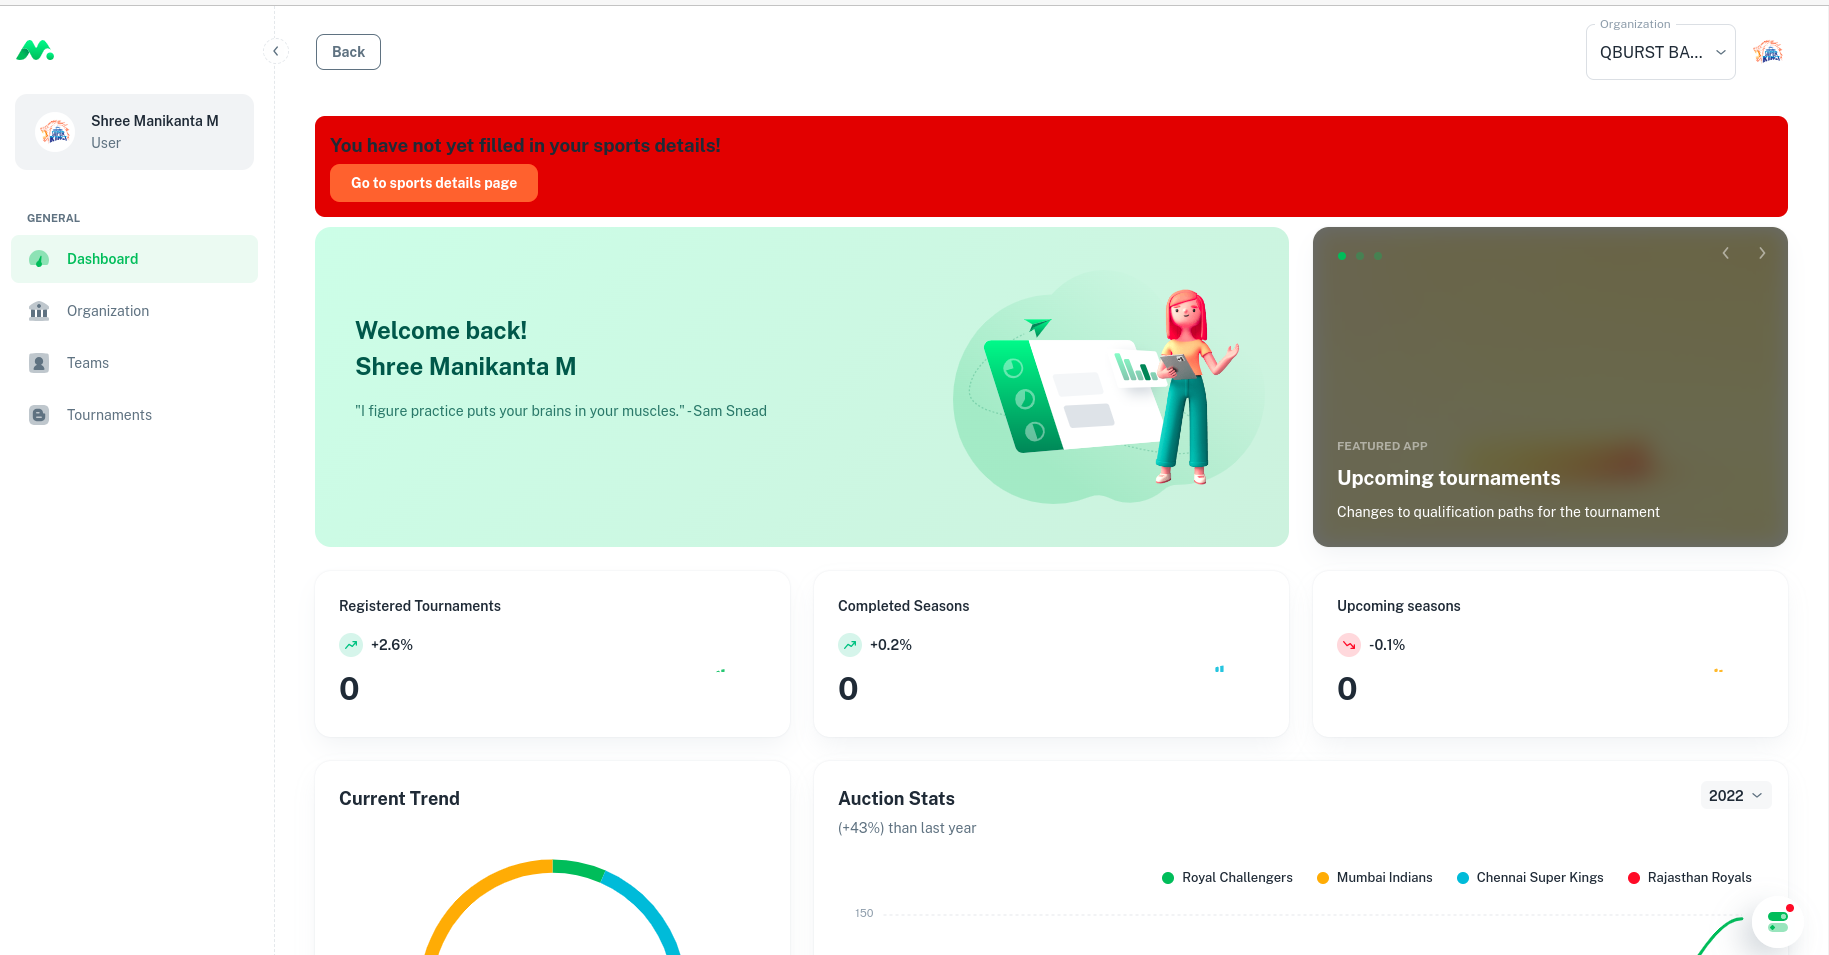The image size is (1829, 955).
Task: Click the Back button
Action: 348,52
